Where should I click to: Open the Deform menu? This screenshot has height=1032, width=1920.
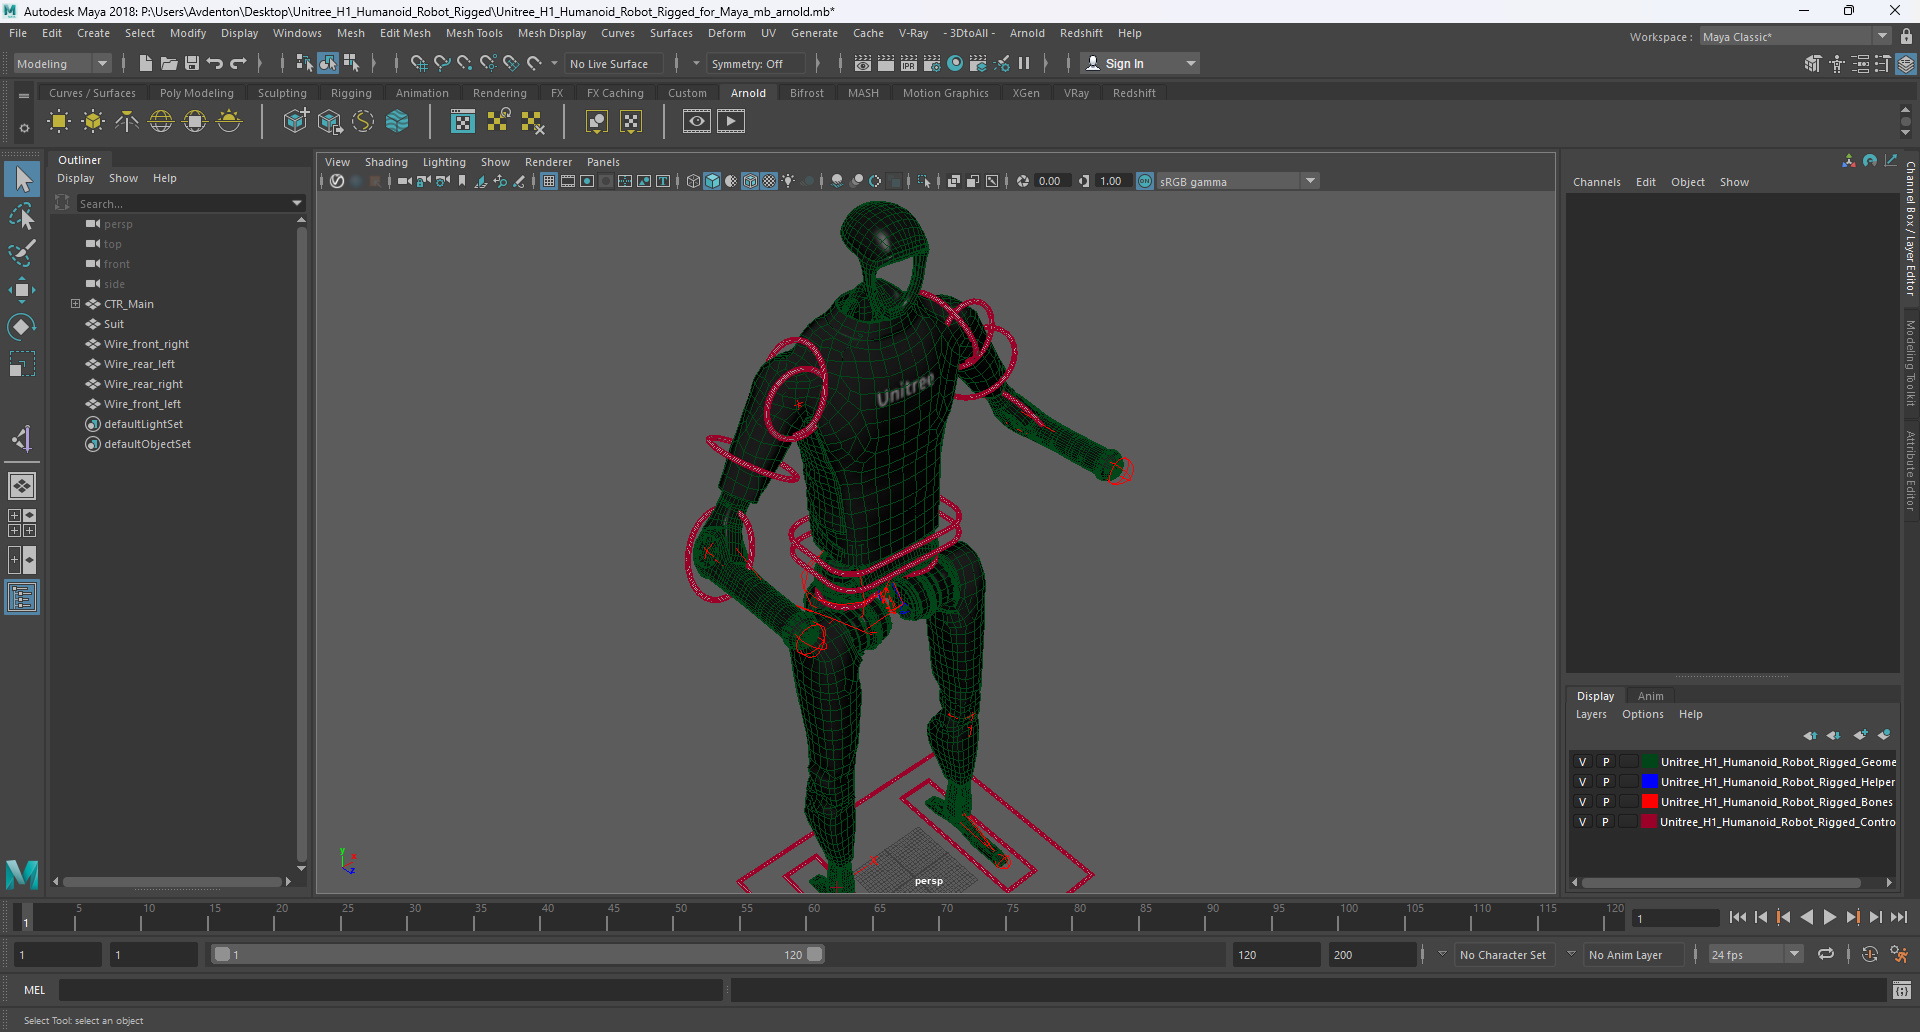(727, 33)
